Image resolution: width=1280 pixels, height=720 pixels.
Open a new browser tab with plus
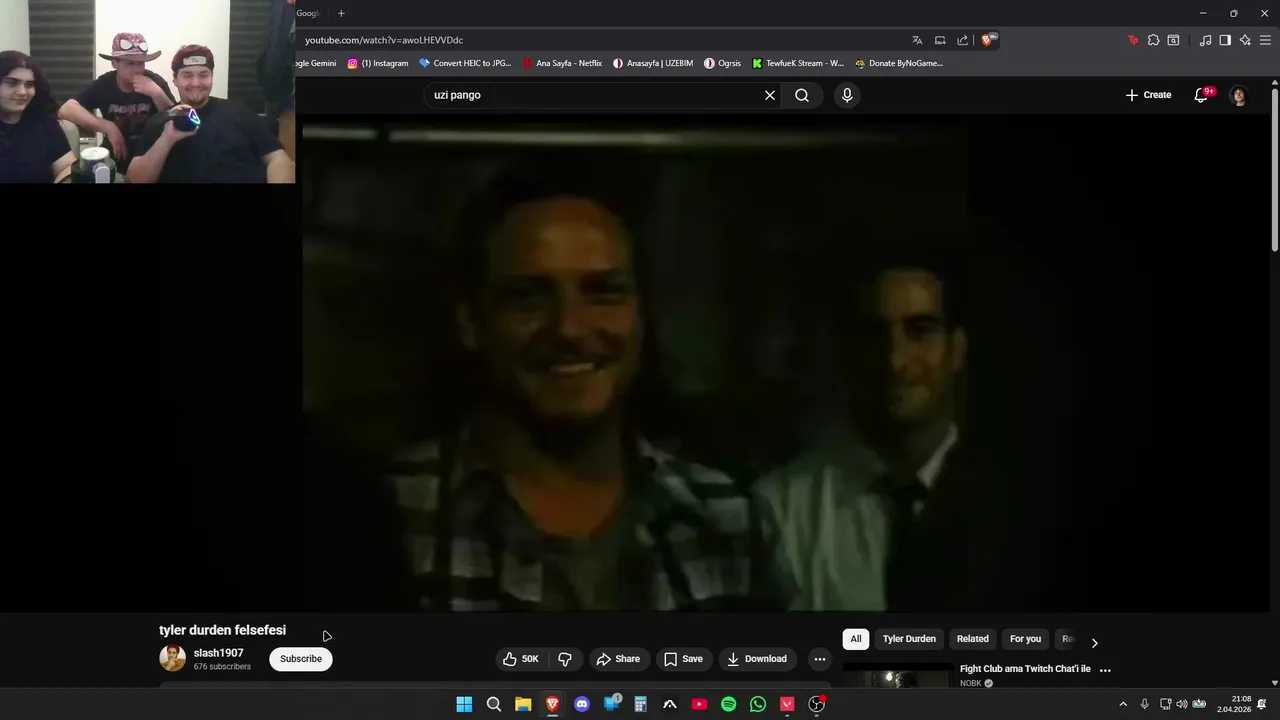point(341,13)
